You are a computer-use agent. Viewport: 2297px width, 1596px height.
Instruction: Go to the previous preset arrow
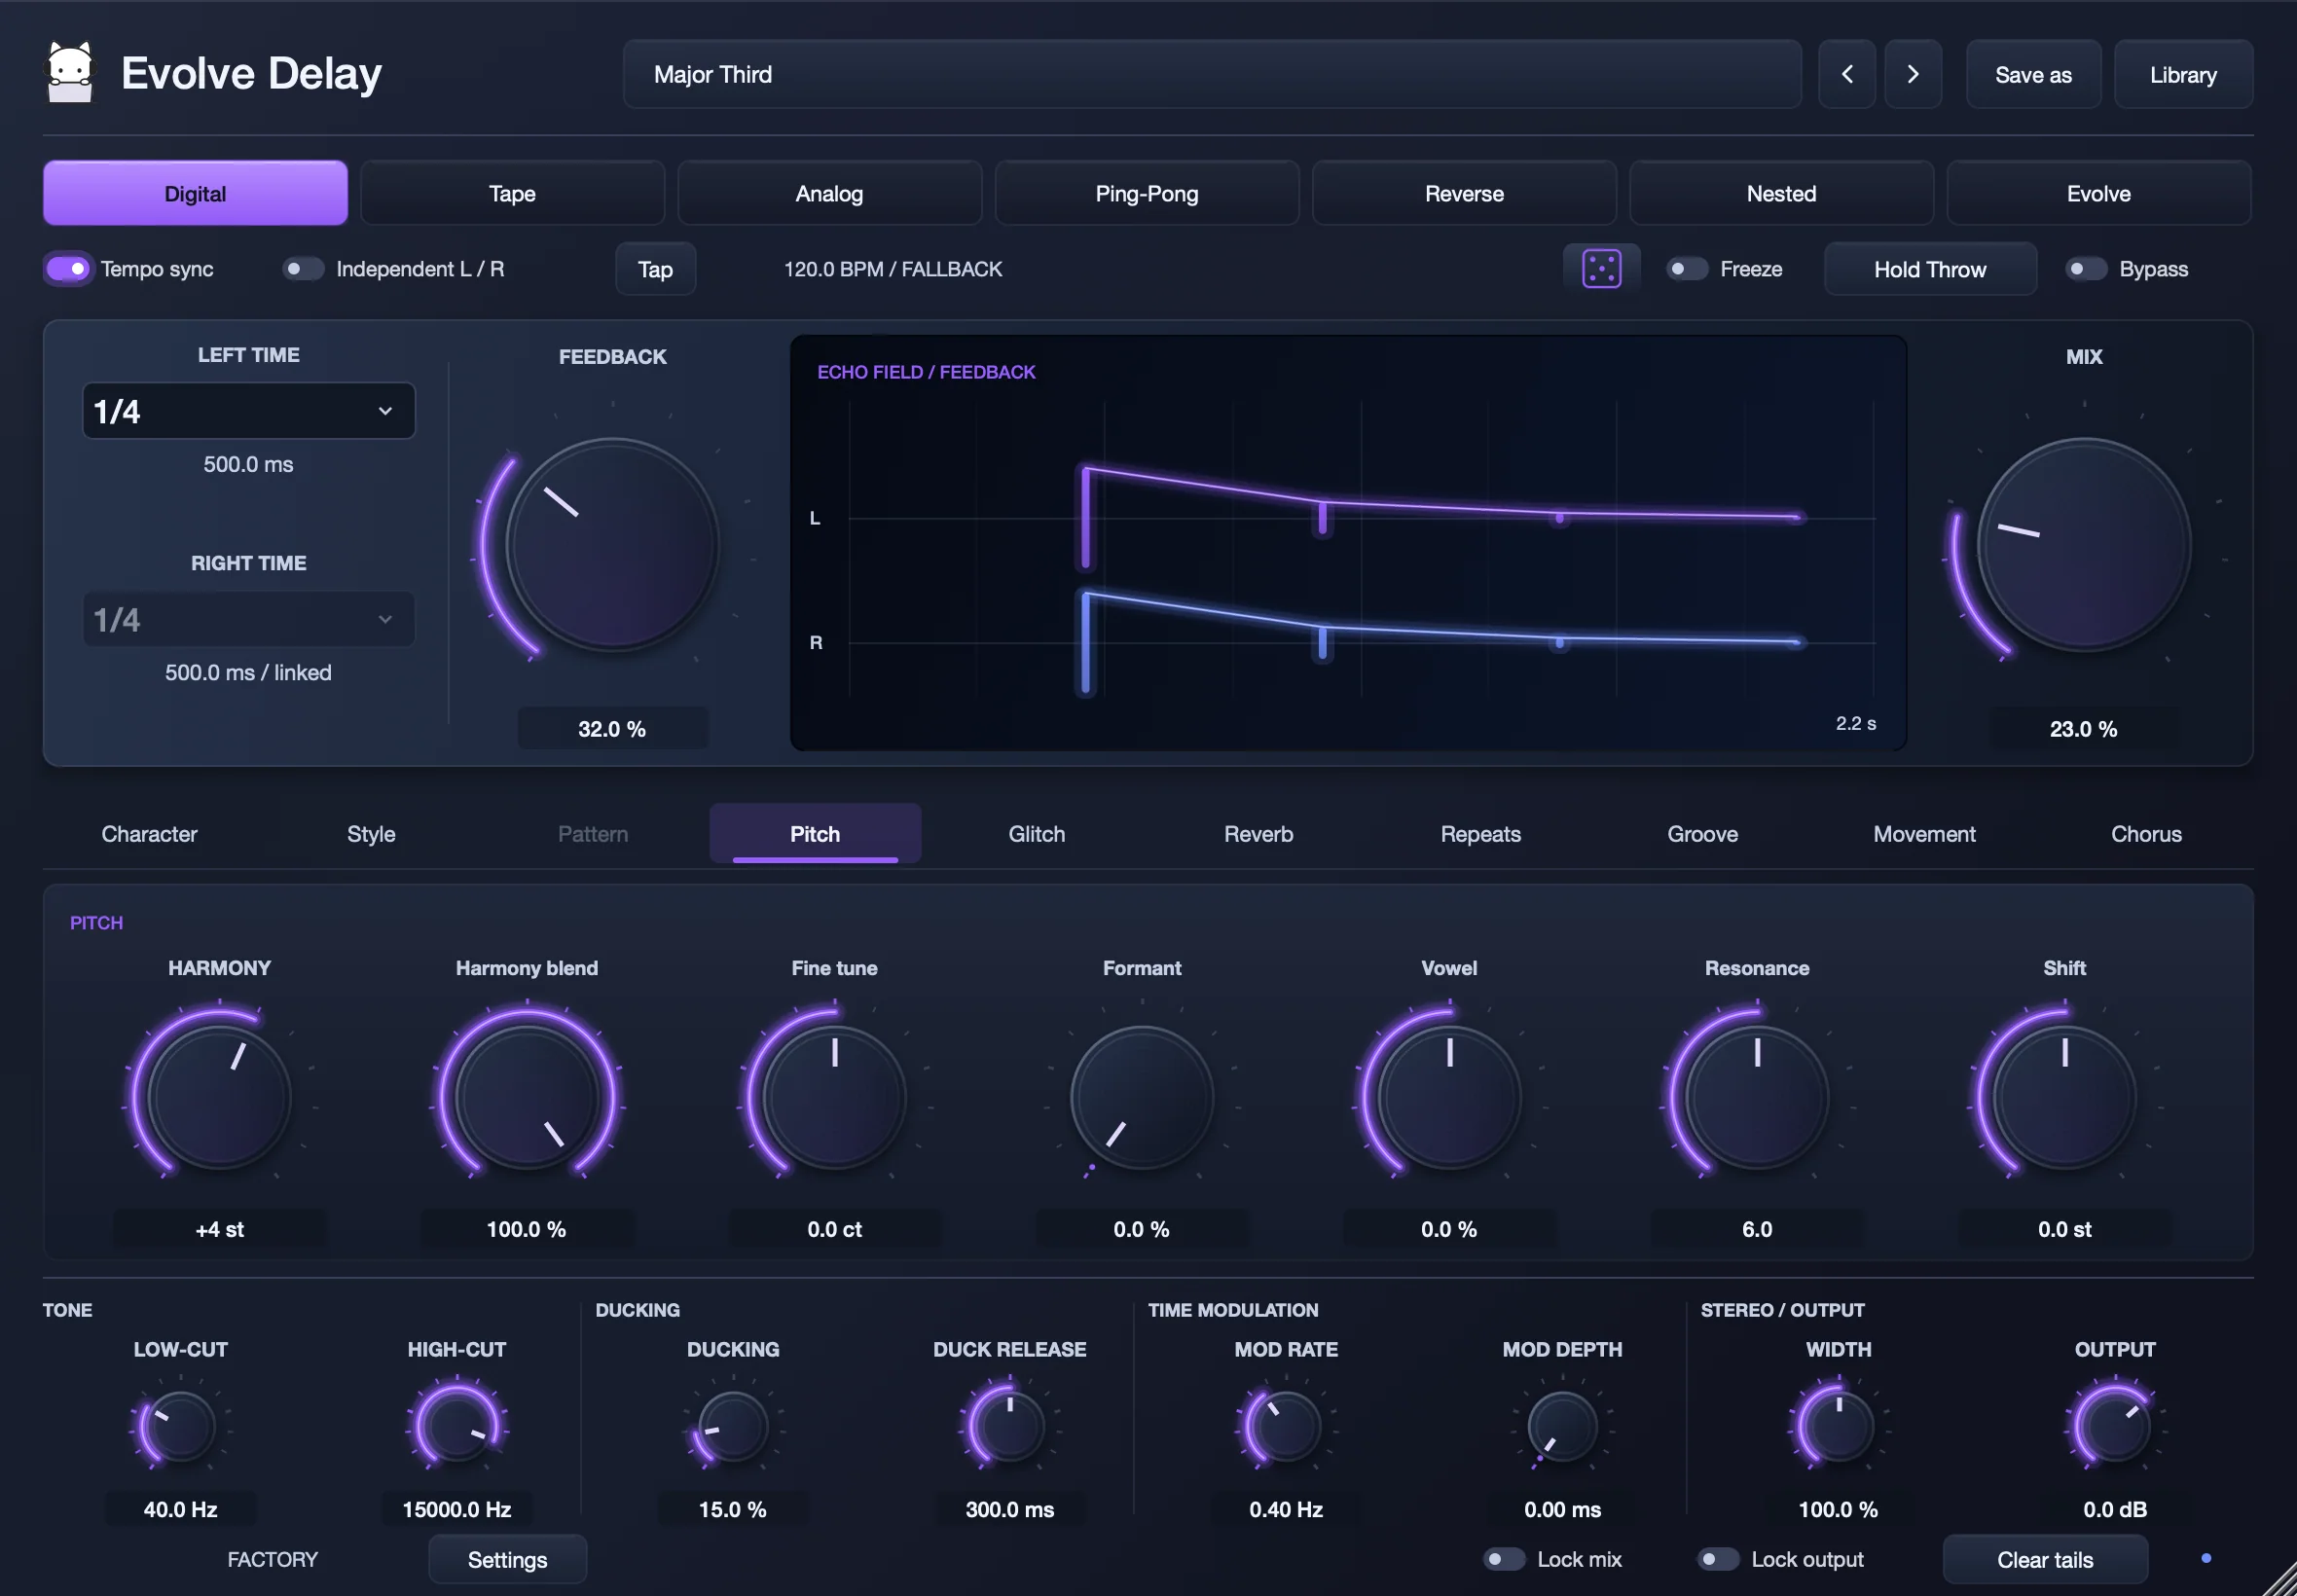point(1846,74)
